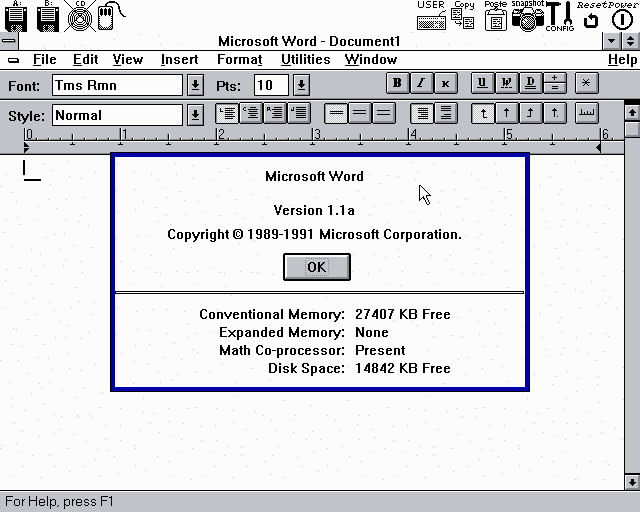This screenshot has width=640, height=512.
Task: Click vertical scrollbar down arrow
Action: [x=632, y=482]
